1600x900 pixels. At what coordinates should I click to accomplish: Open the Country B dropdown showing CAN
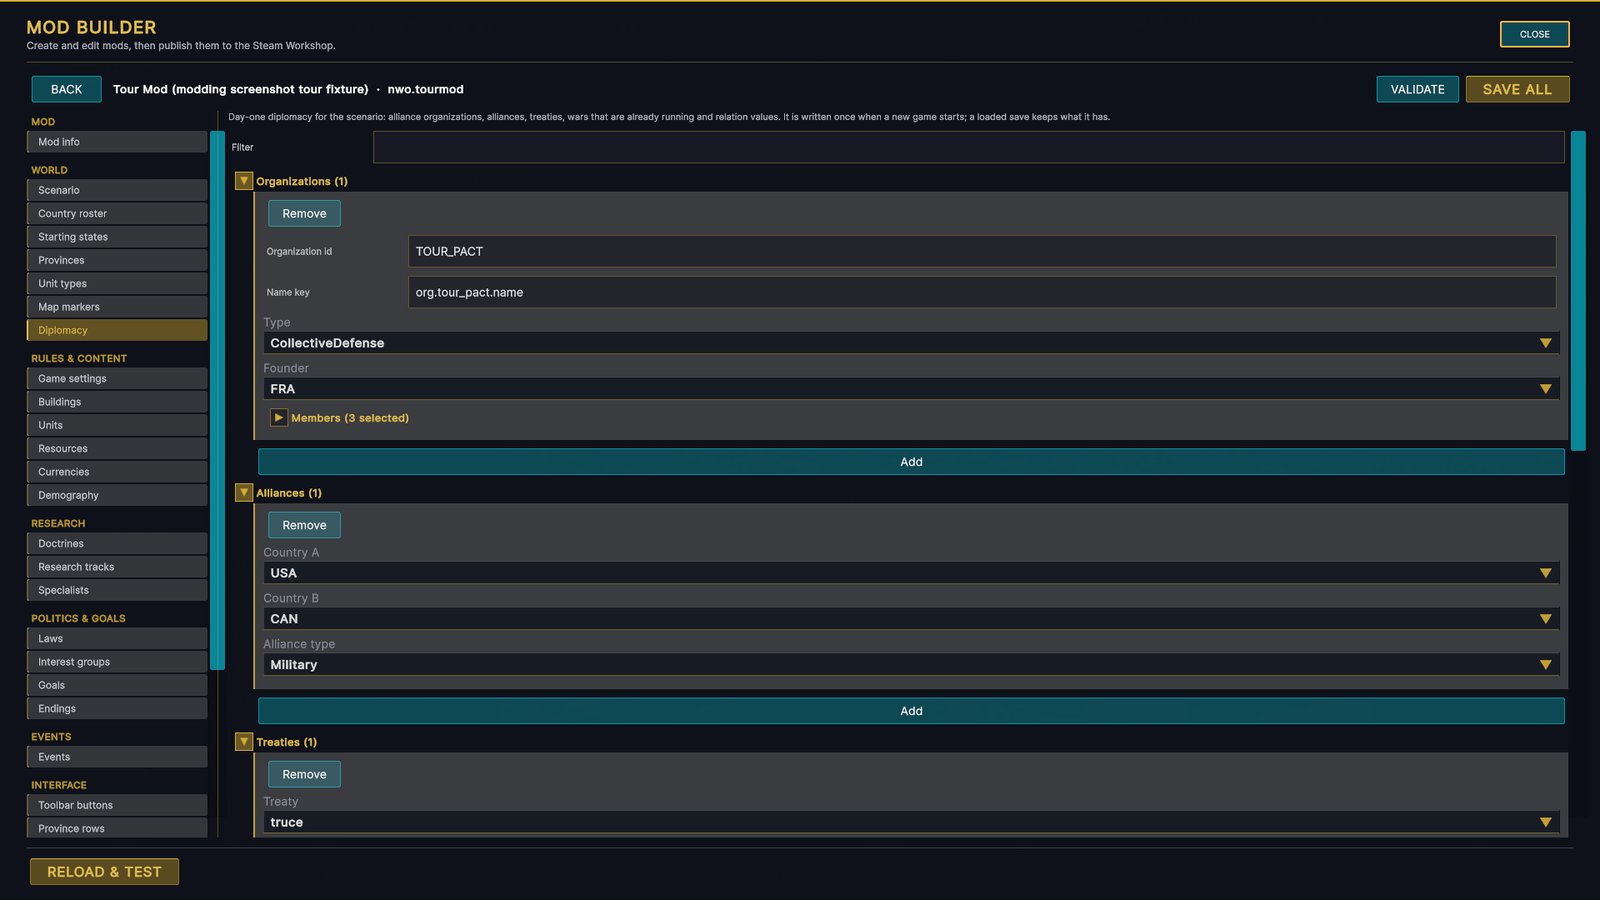[911, 619]
